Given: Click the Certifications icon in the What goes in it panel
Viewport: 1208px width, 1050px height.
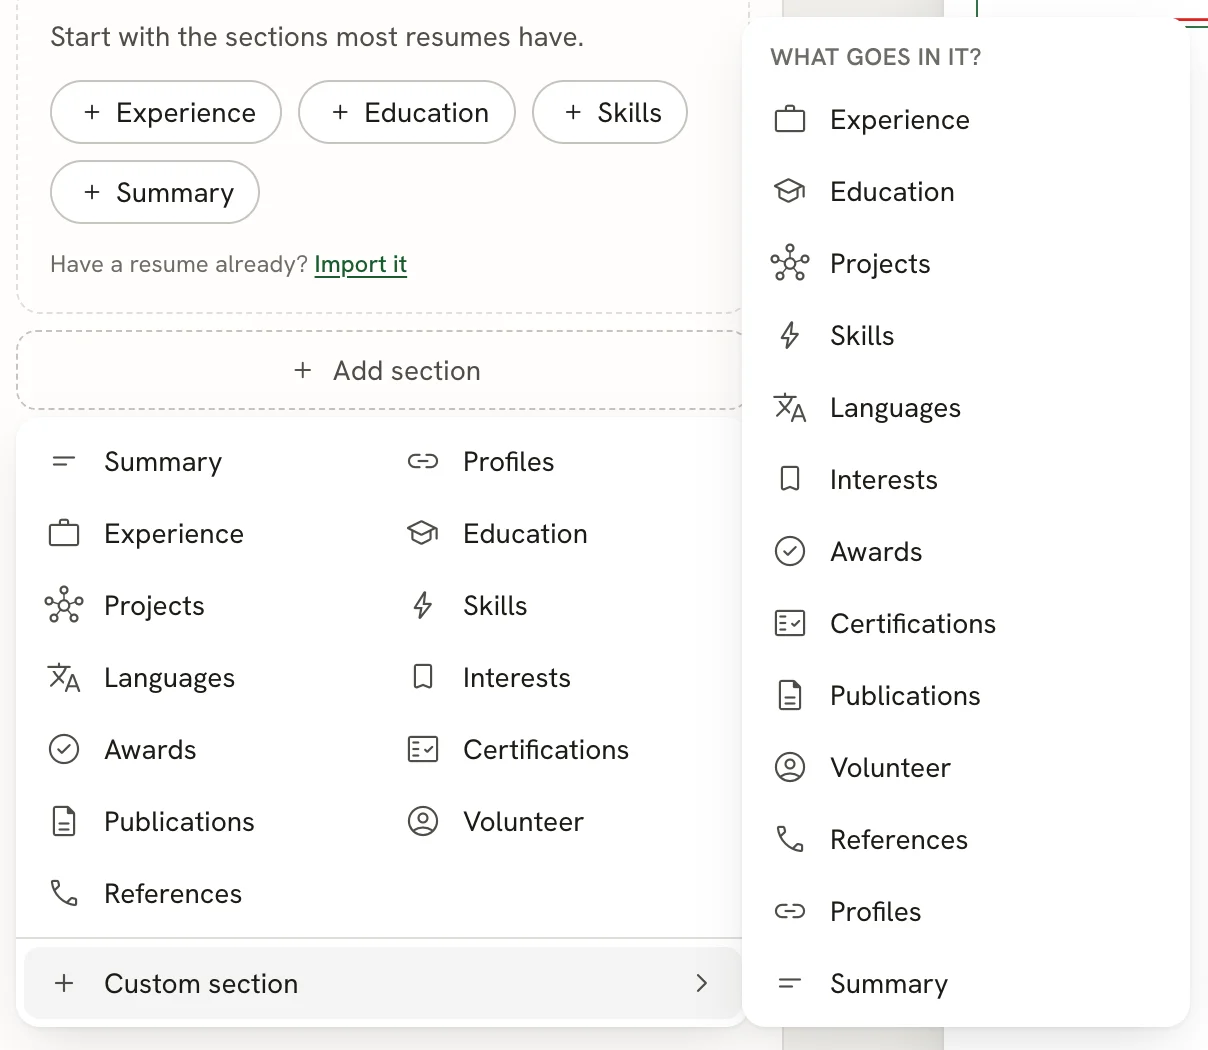Looking at the screenshot, I should tap(790, 624).
